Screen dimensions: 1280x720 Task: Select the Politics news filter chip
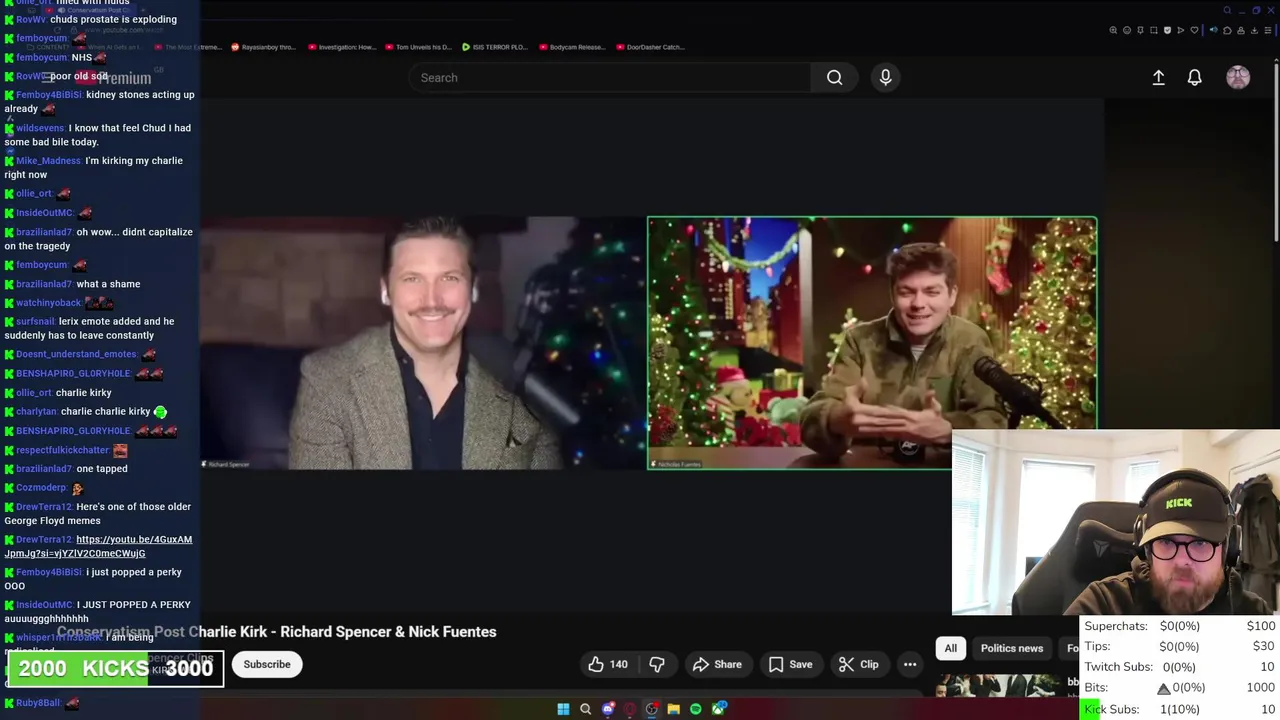pos(1012,648)
